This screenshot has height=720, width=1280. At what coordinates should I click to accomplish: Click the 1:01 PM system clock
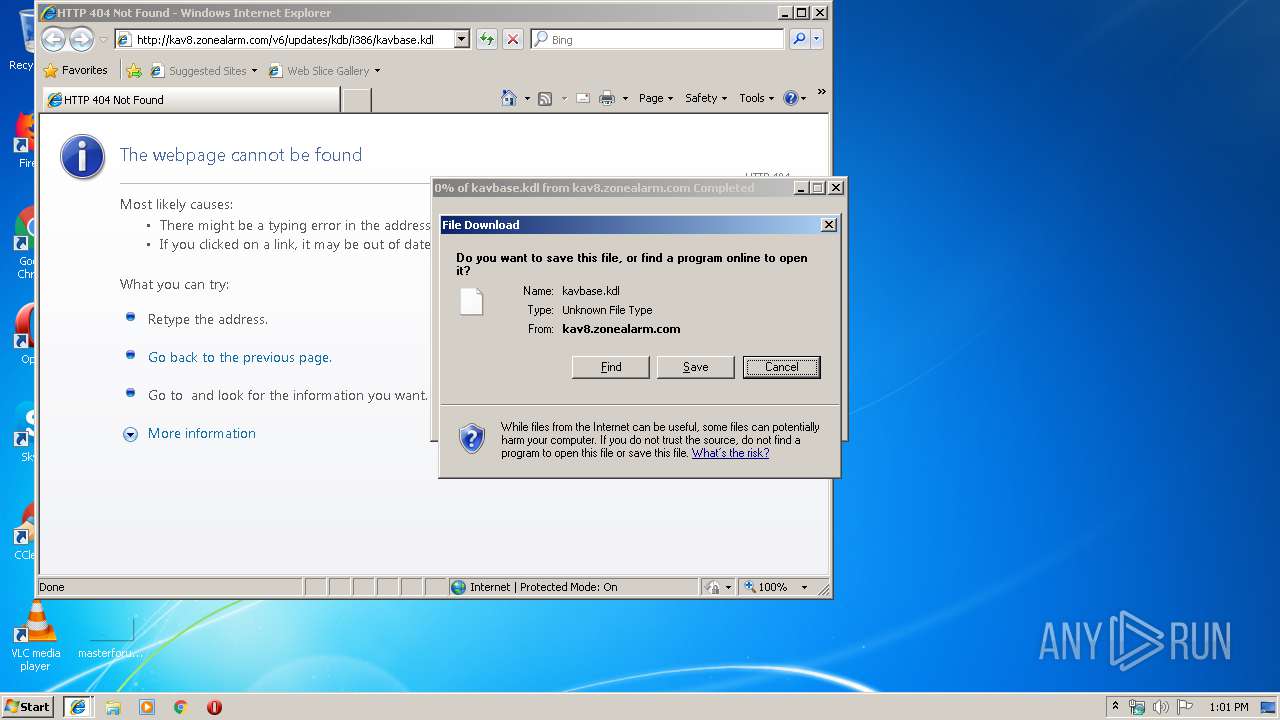point(1229,707)
